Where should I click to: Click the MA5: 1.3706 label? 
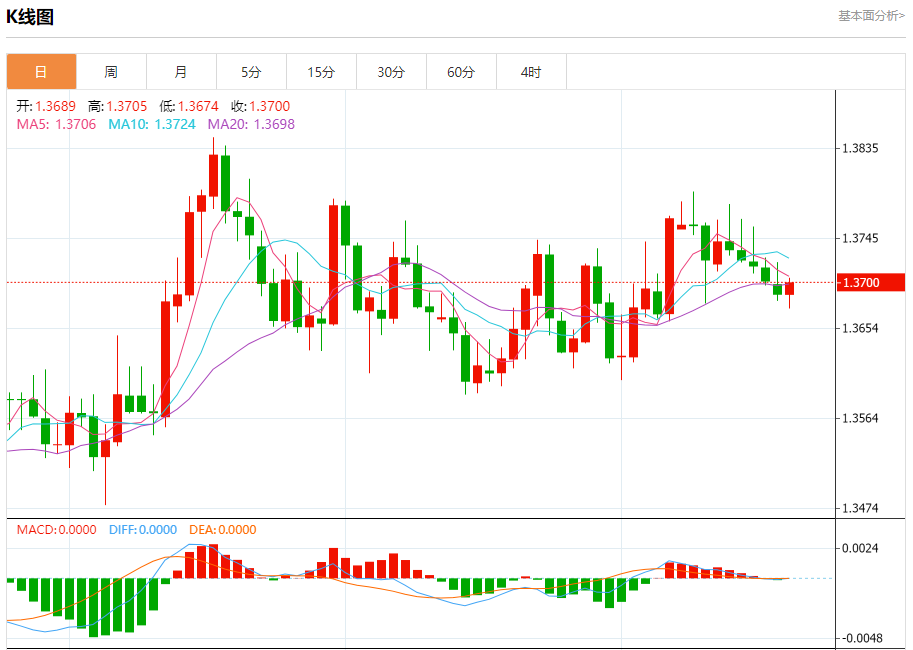click(56, 124)
